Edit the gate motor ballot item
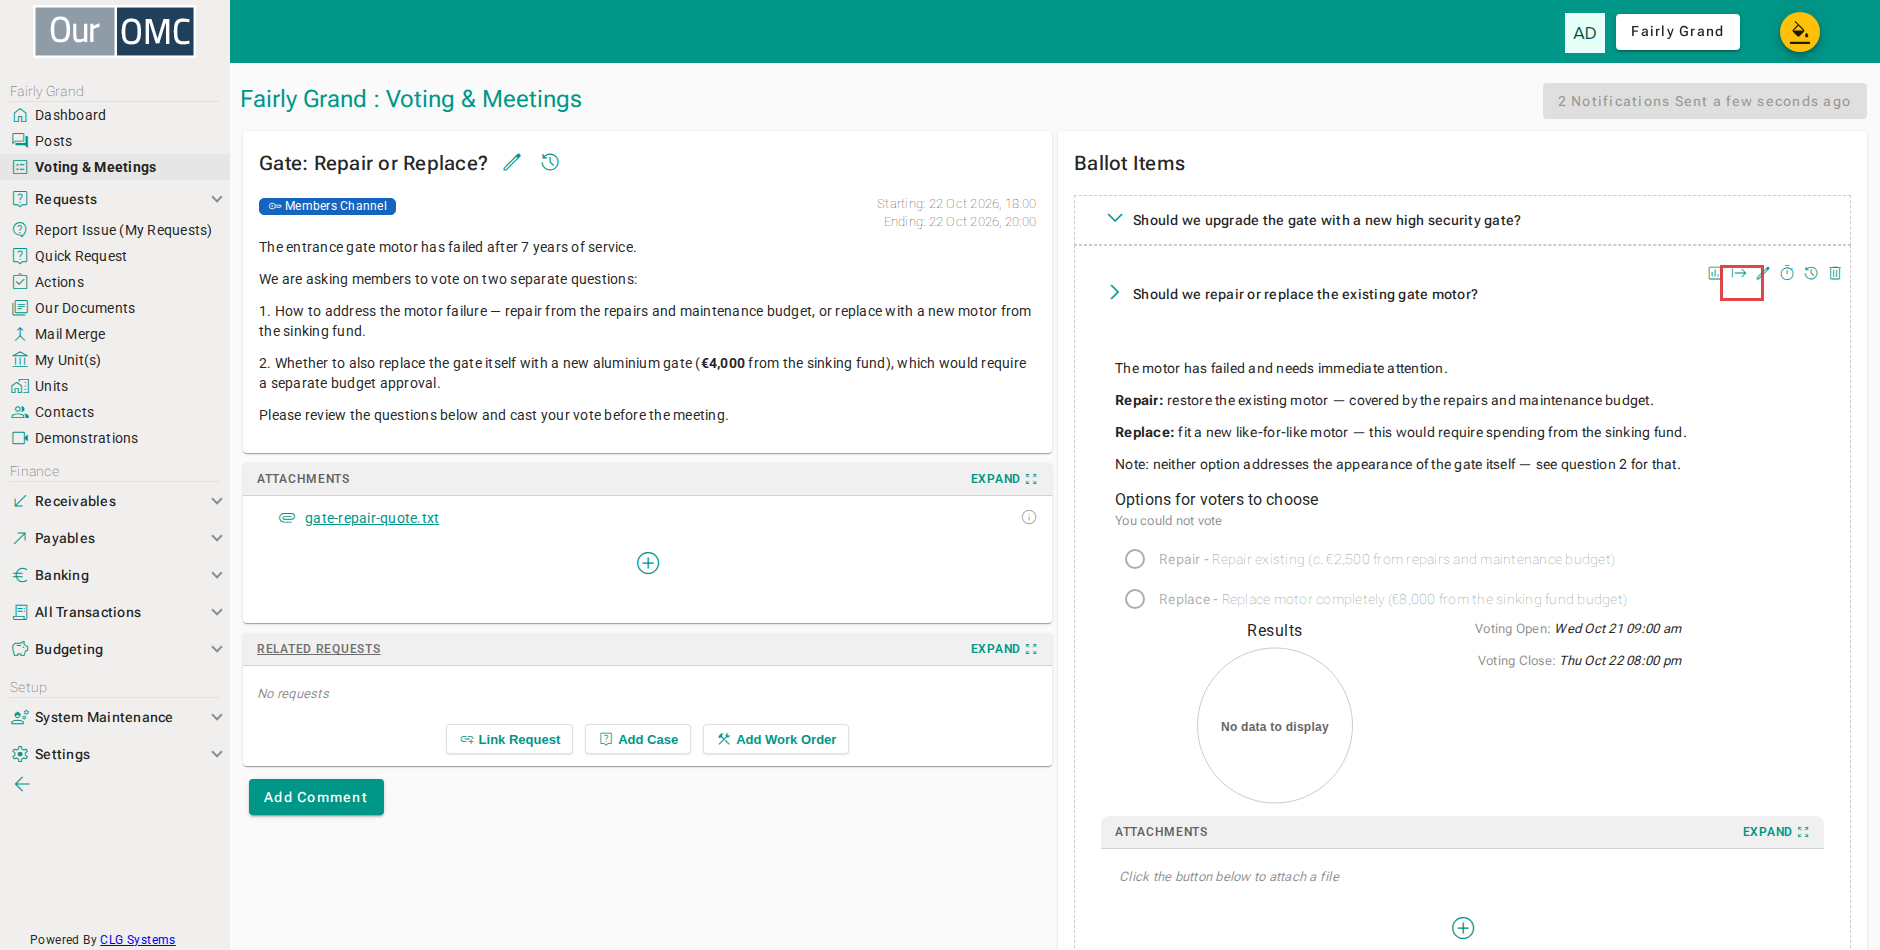Image resolution: width=1880 pixels, height=950 pixels. click(1763, 273)
